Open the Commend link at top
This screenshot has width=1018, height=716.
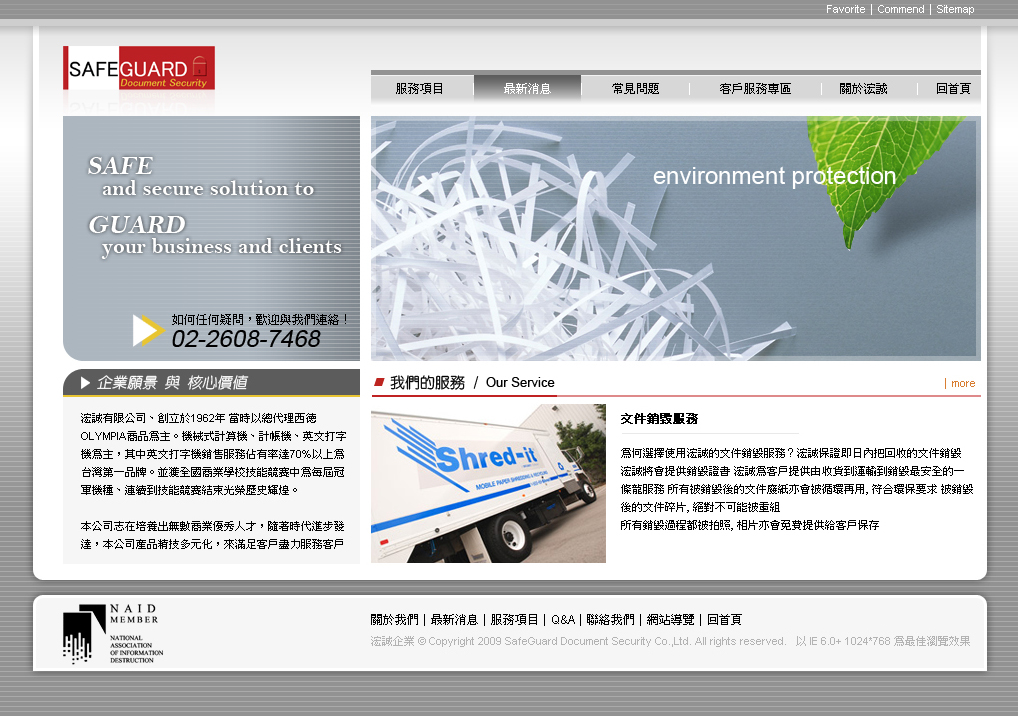[900, 9]
